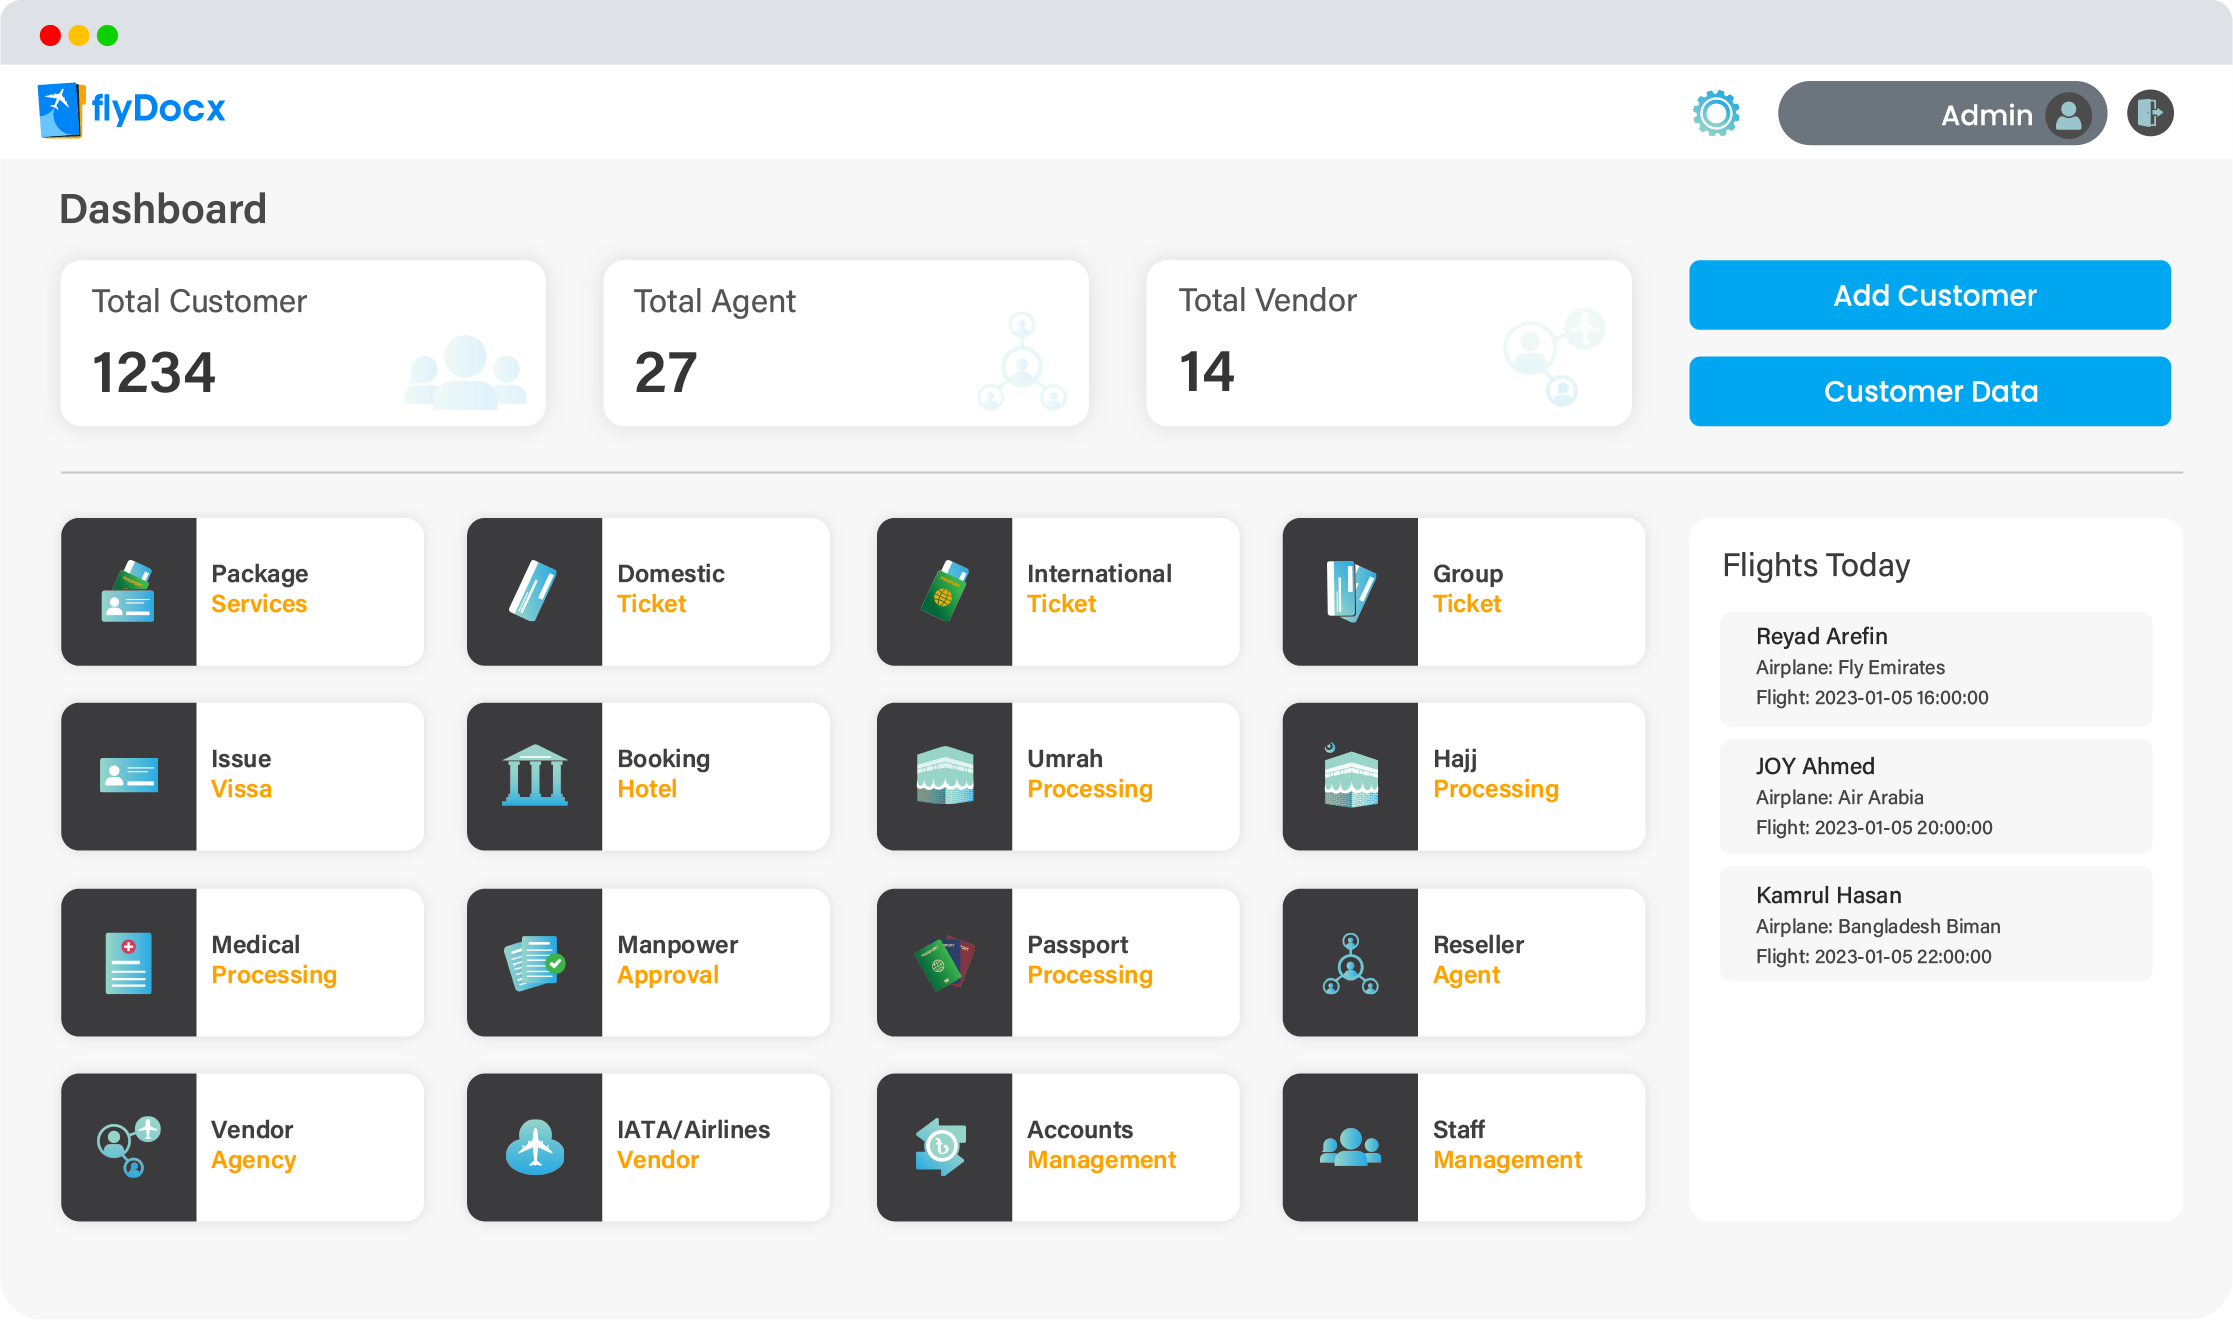2233x1321 pixels.
Task: Click the Domestic Ticket boarding pass icon
Action: tap(534, 592)
